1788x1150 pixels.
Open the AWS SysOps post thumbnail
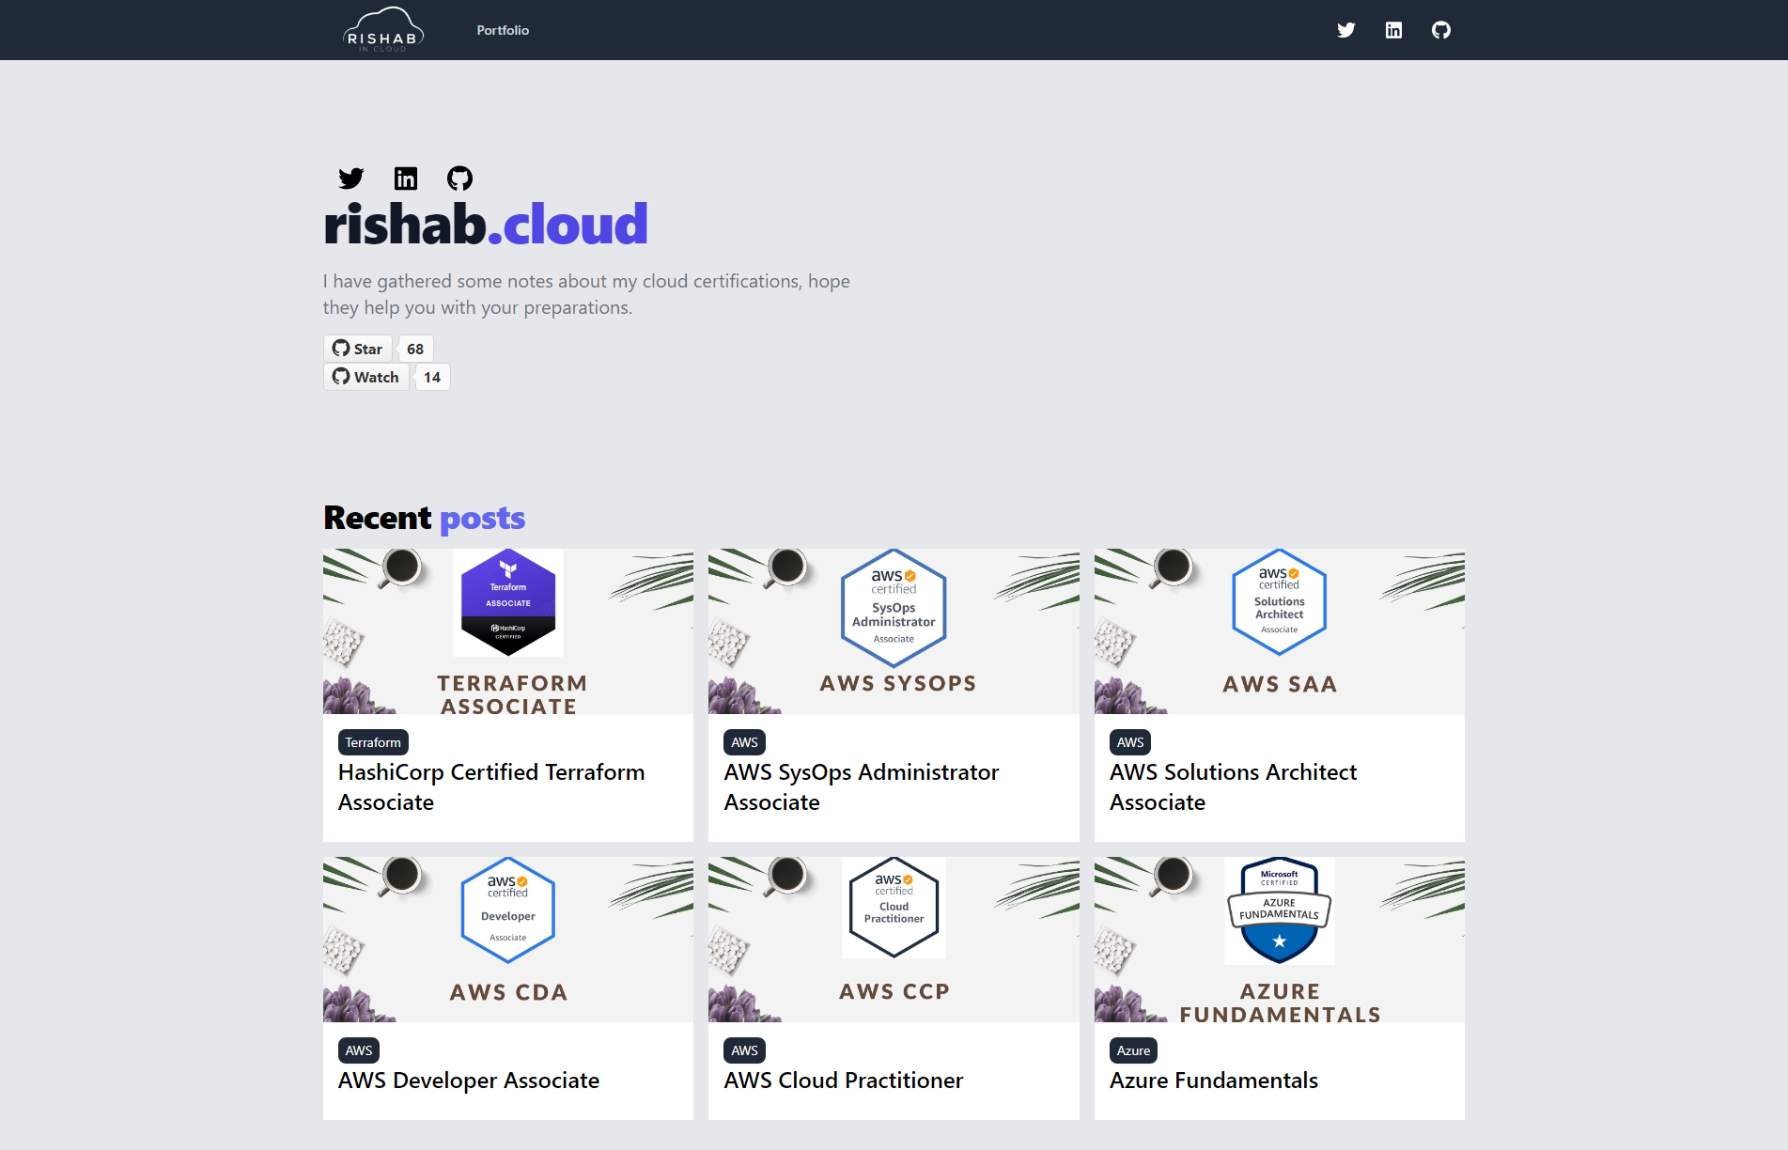pyautogui.click(x=894, y=631)
